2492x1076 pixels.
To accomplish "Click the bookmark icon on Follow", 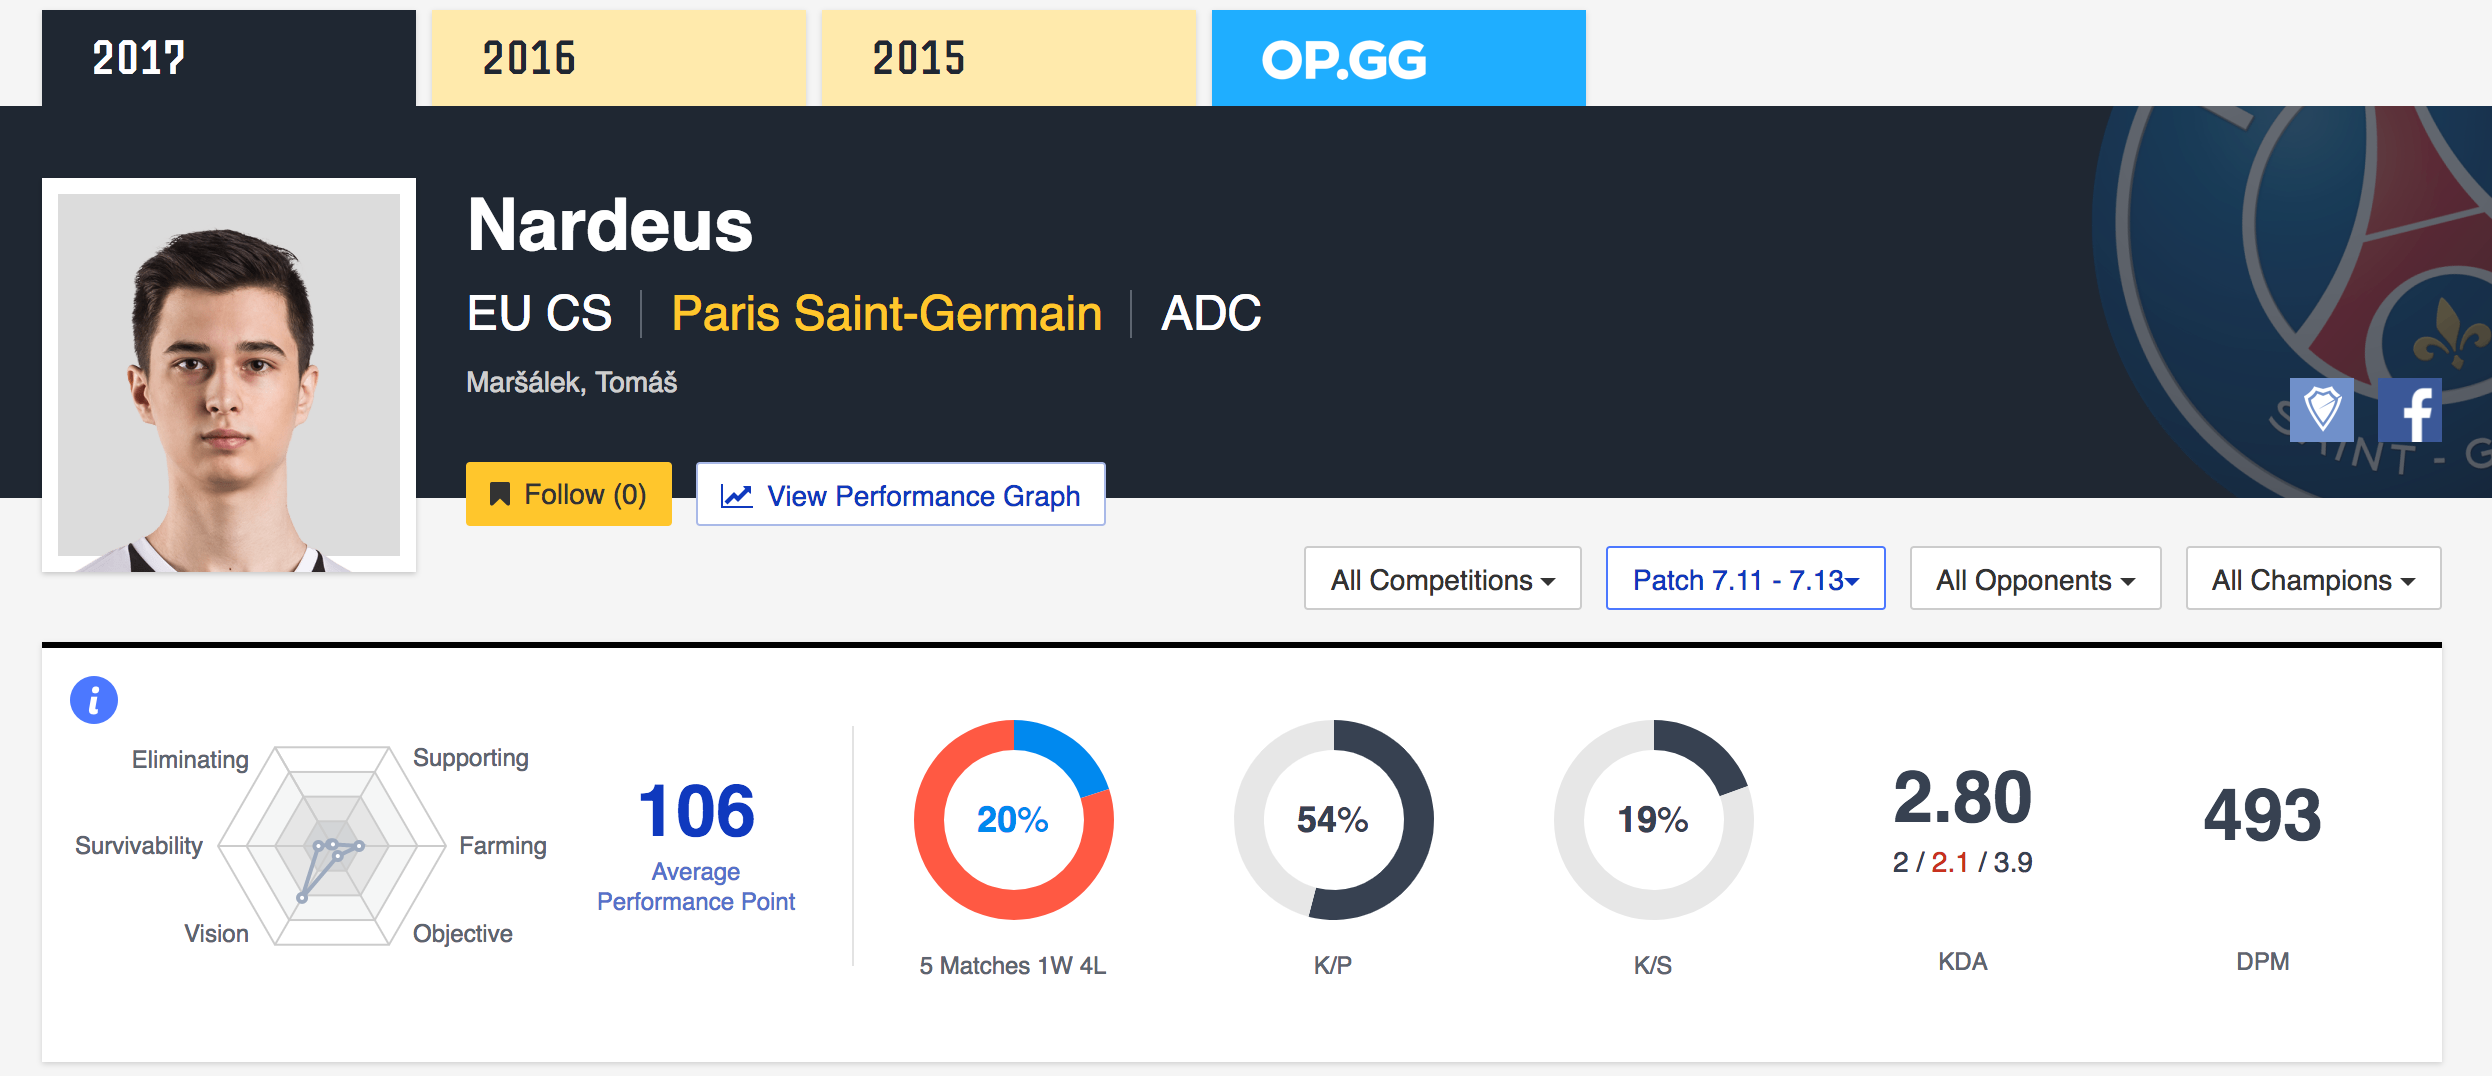I will point(499,494).
